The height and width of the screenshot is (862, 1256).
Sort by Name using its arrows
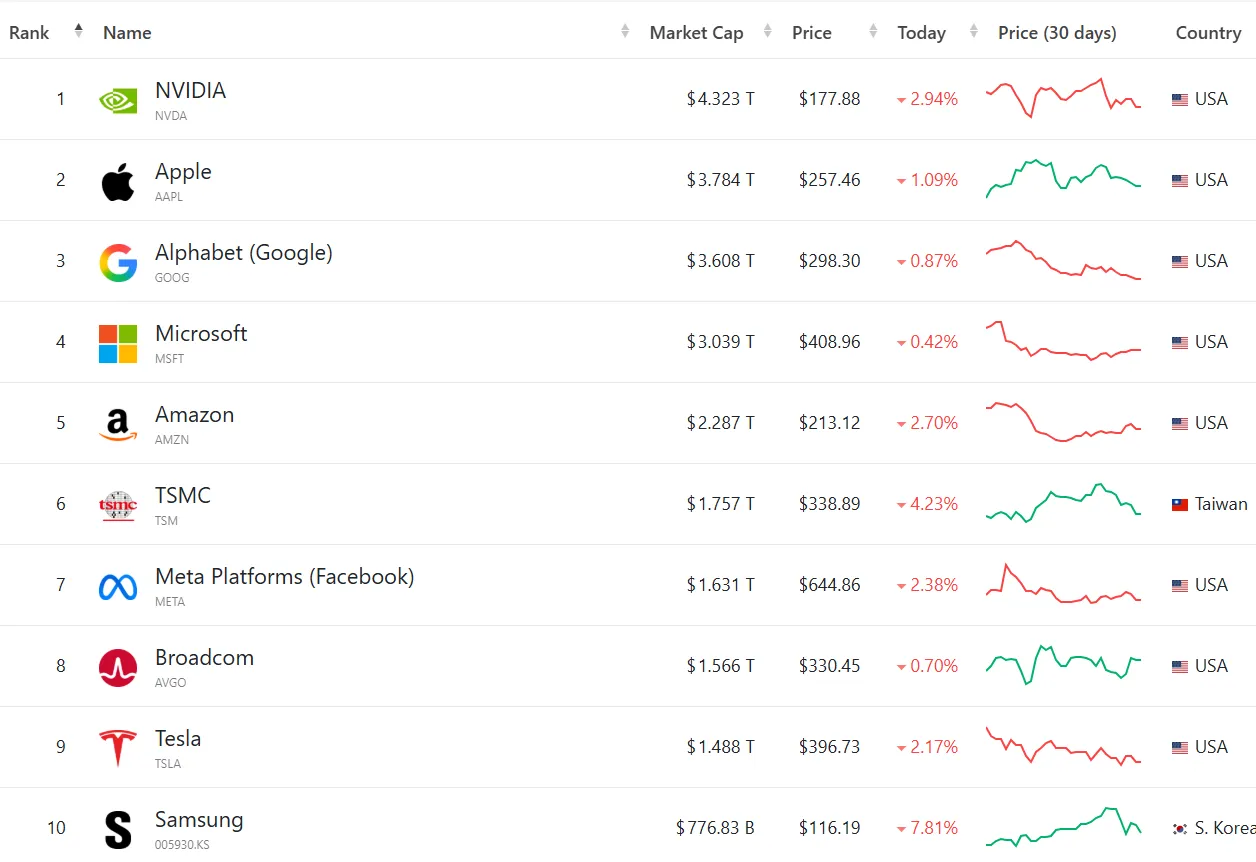point(625,31)
